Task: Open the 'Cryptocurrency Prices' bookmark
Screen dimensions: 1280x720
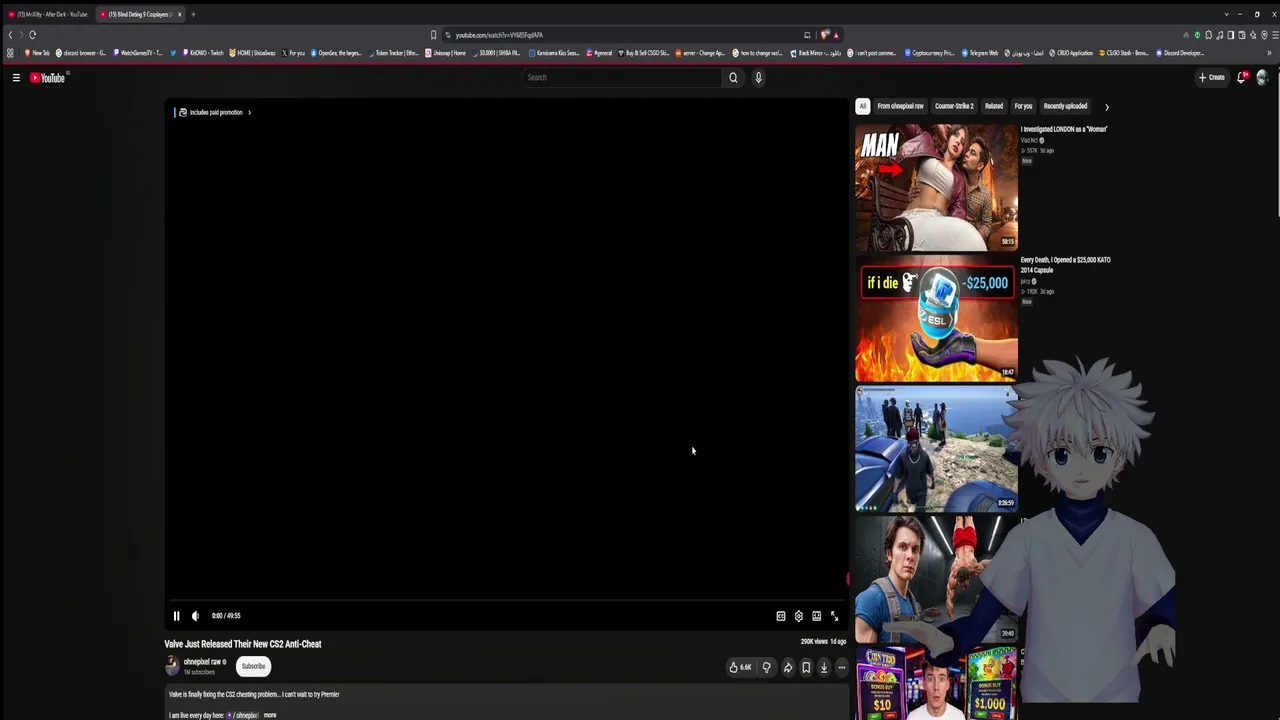Action: (930, 53)
